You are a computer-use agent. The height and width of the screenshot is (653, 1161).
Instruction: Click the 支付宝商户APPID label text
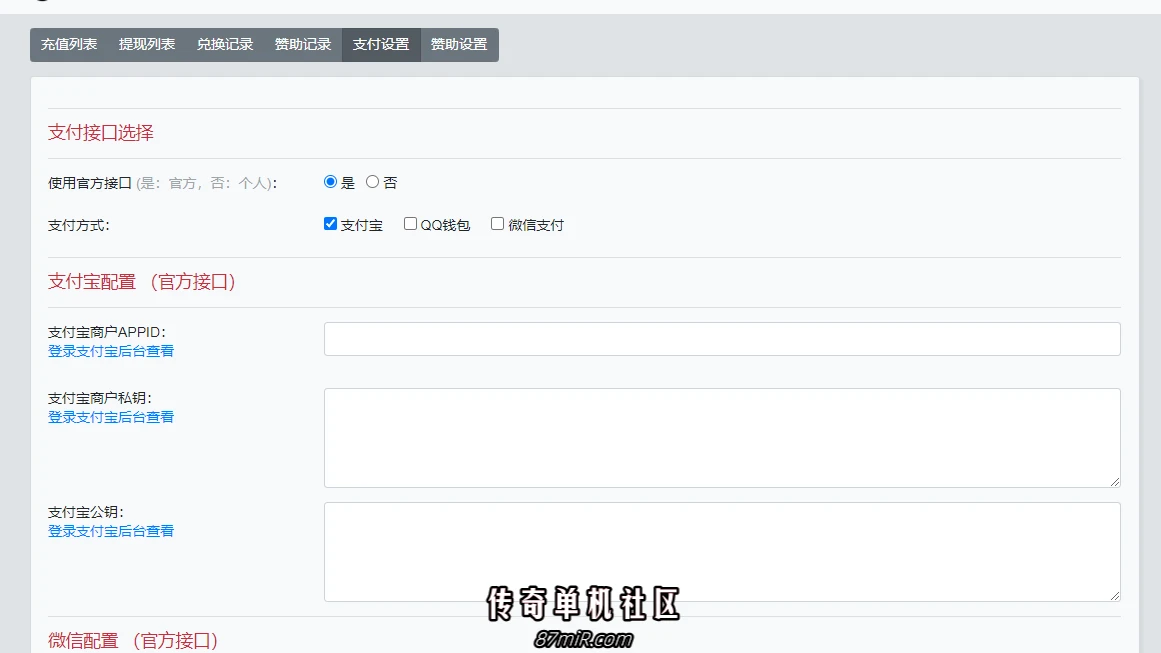(107, 332)
